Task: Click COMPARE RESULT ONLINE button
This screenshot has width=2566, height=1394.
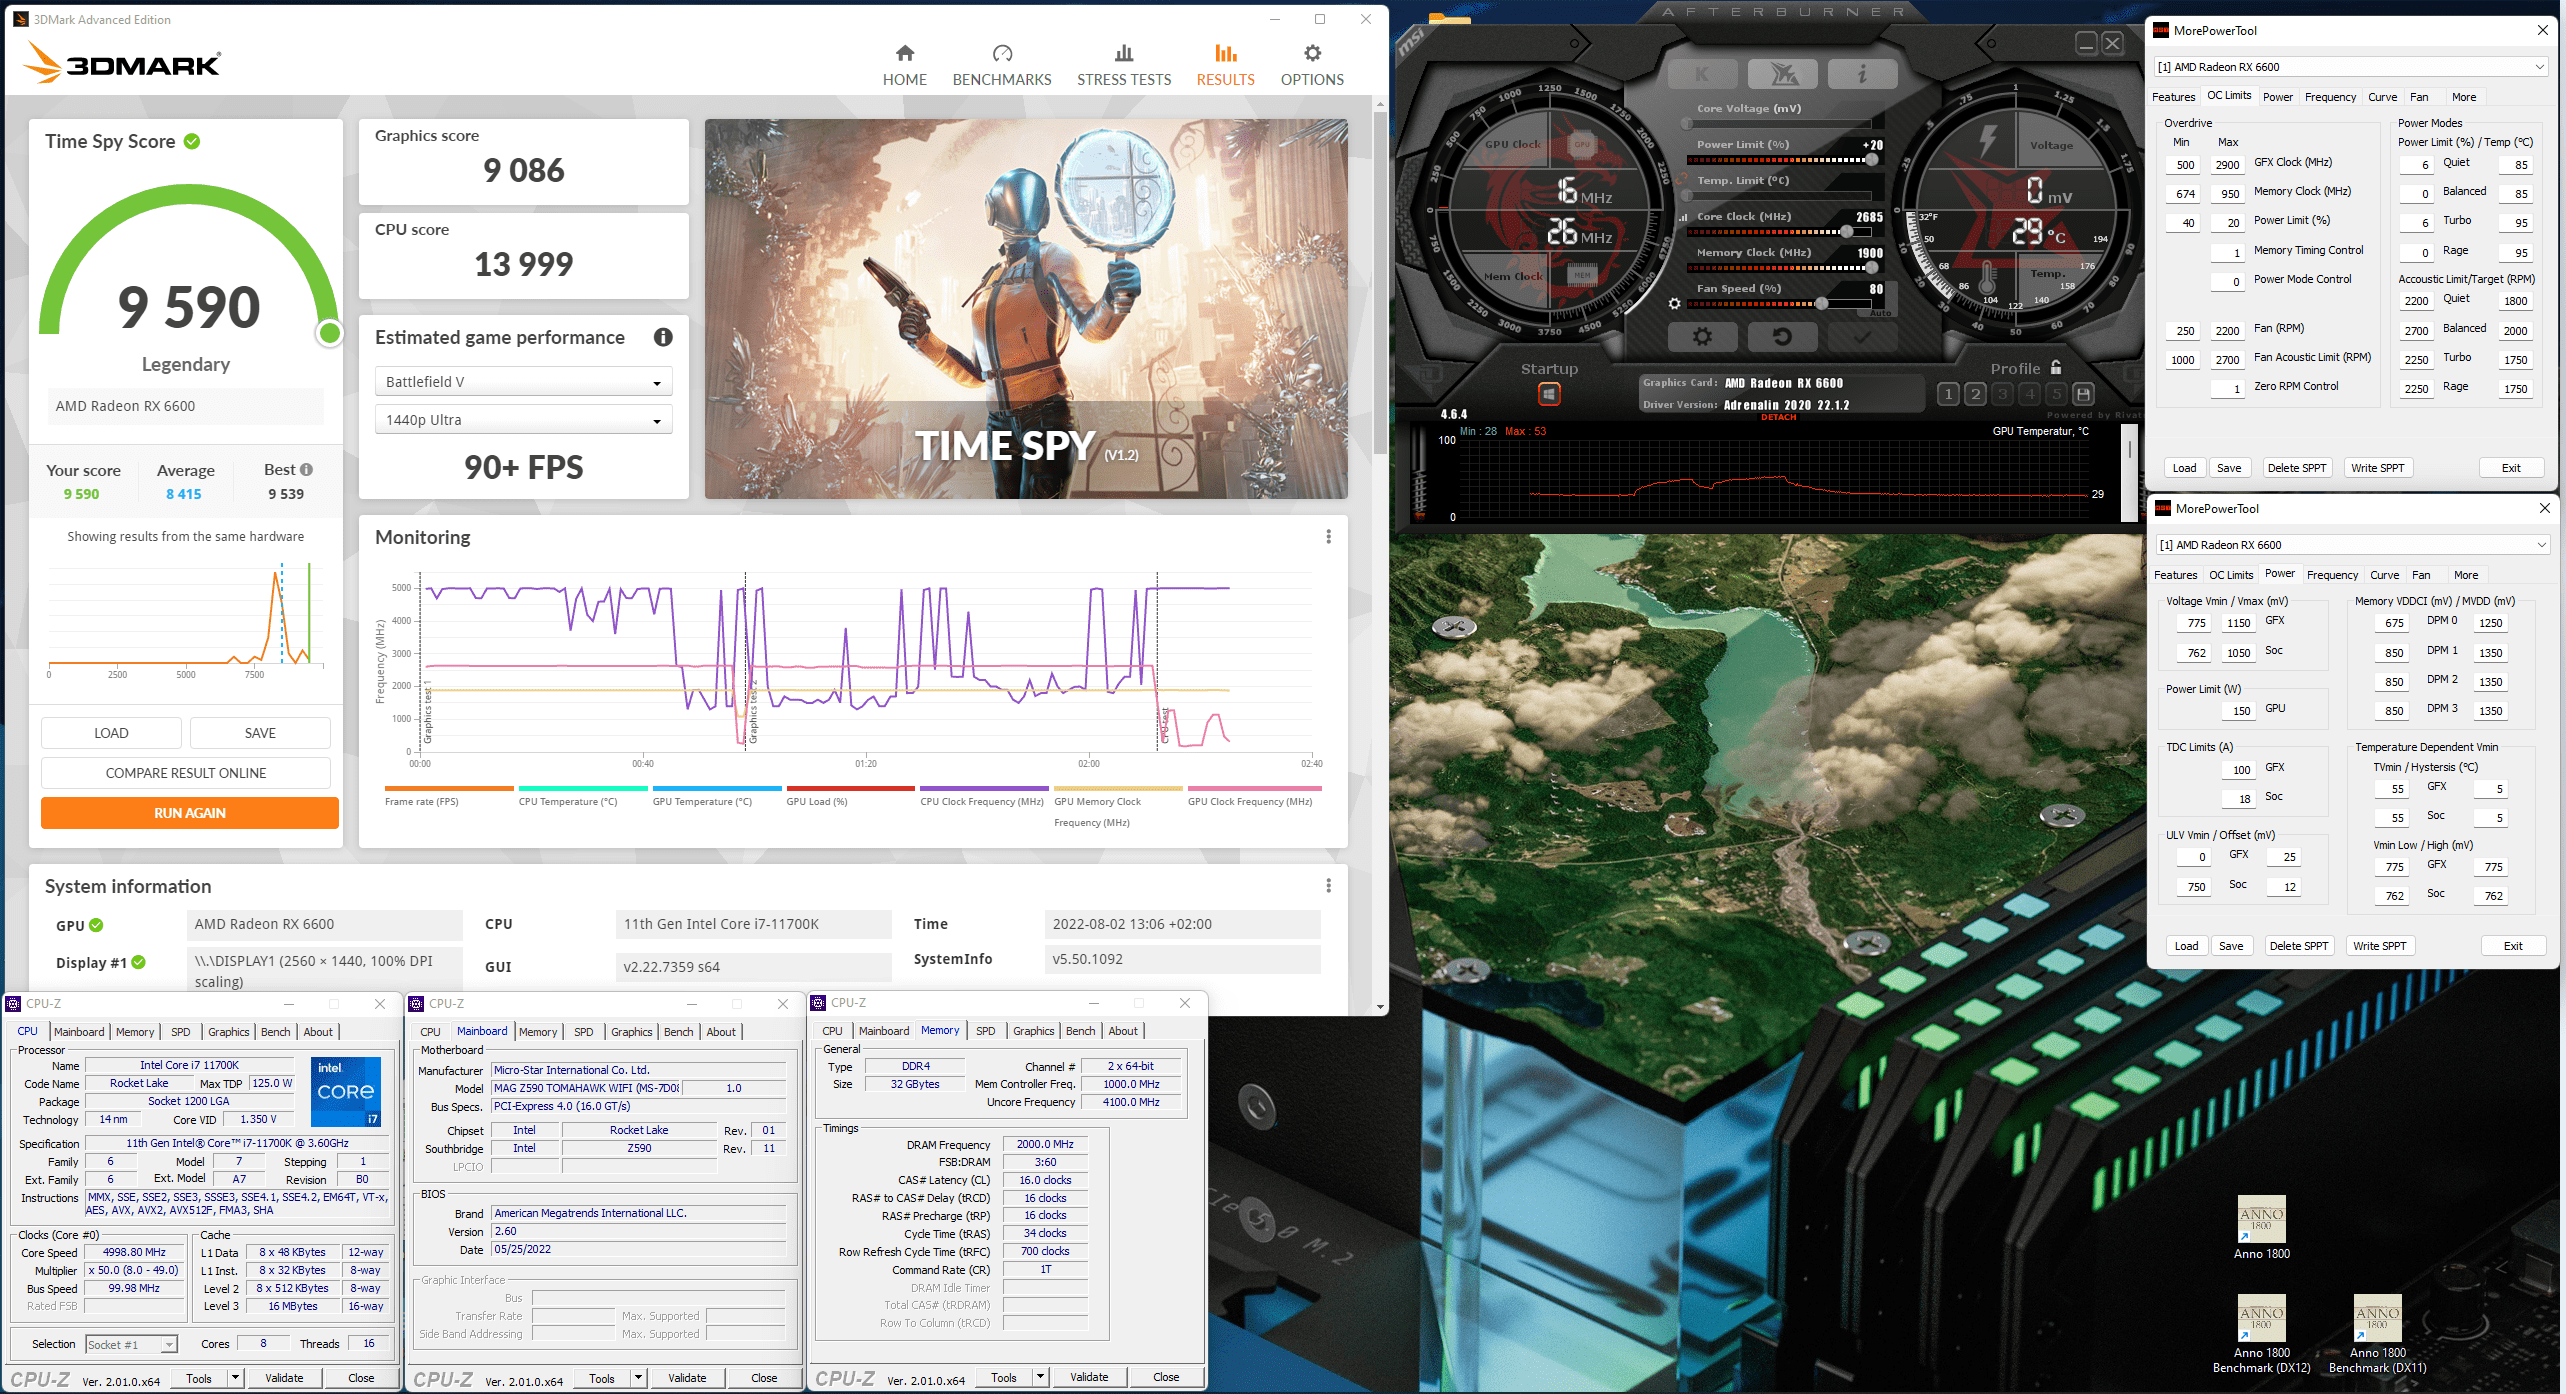Action: [x=186, y=773]
